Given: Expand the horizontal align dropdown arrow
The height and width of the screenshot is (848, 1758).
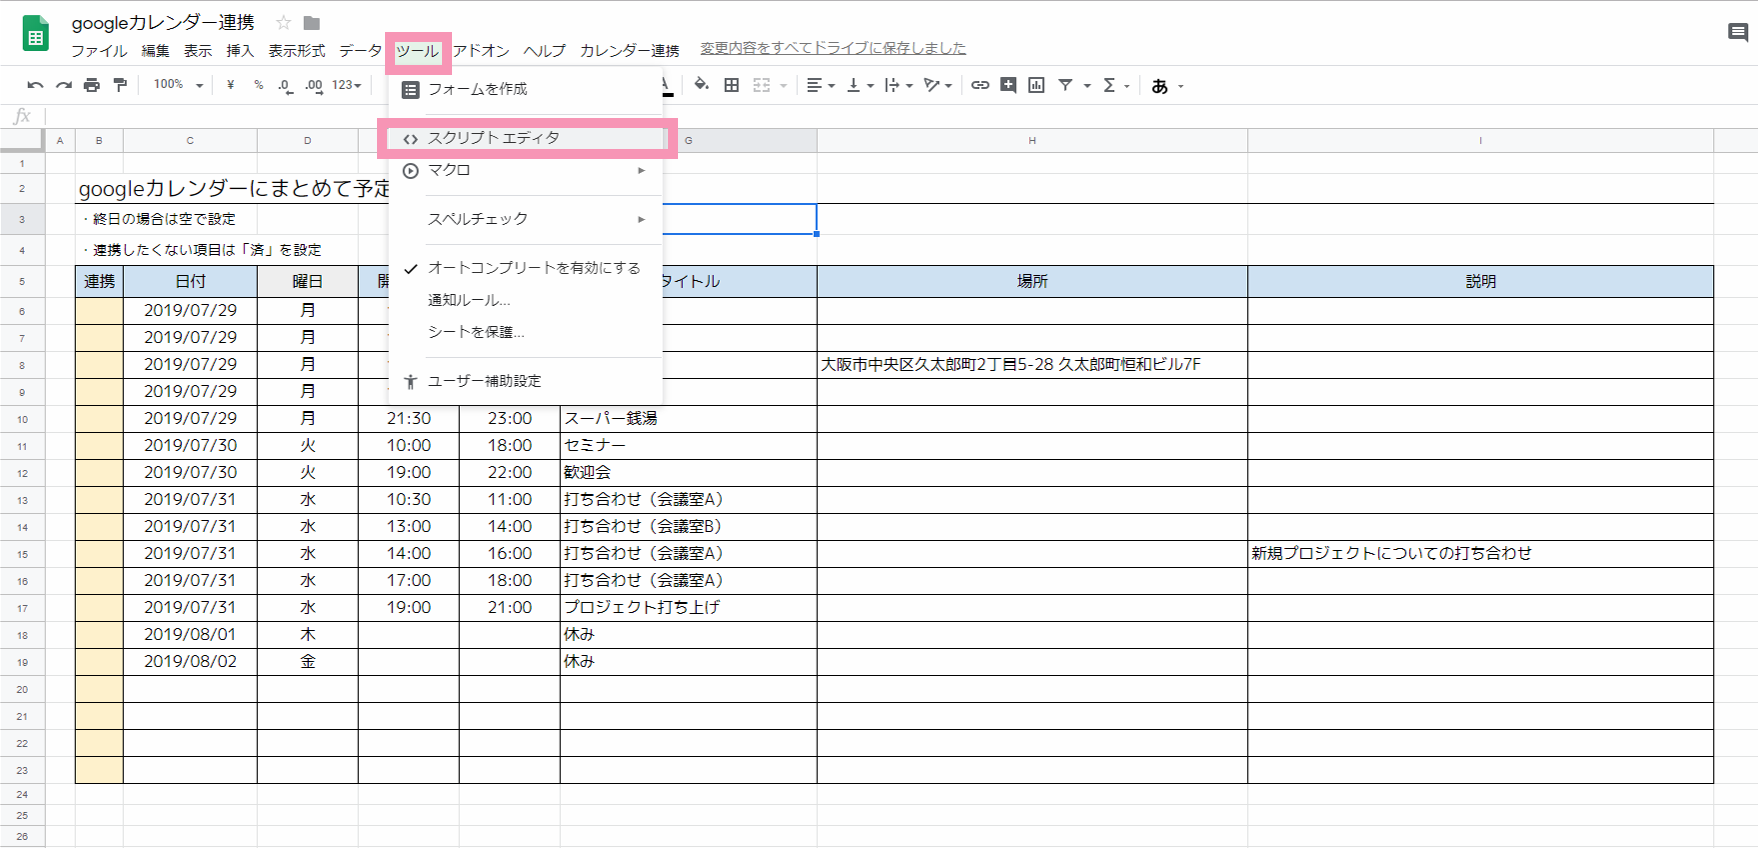Looking at the screenshot, I should pos(831,86).
